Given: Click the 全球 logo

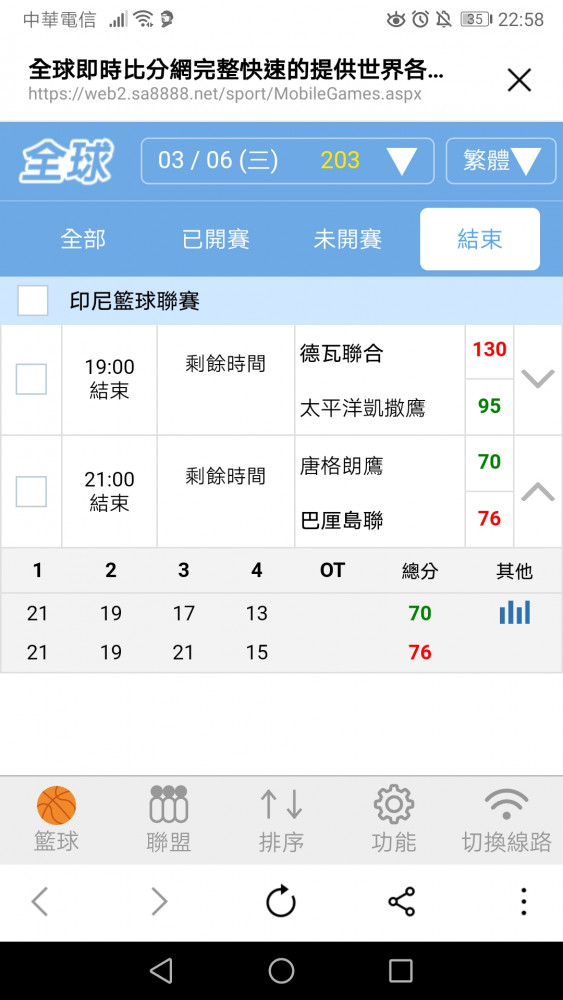Looking at the screenshot, I should [x=67, y=162].
